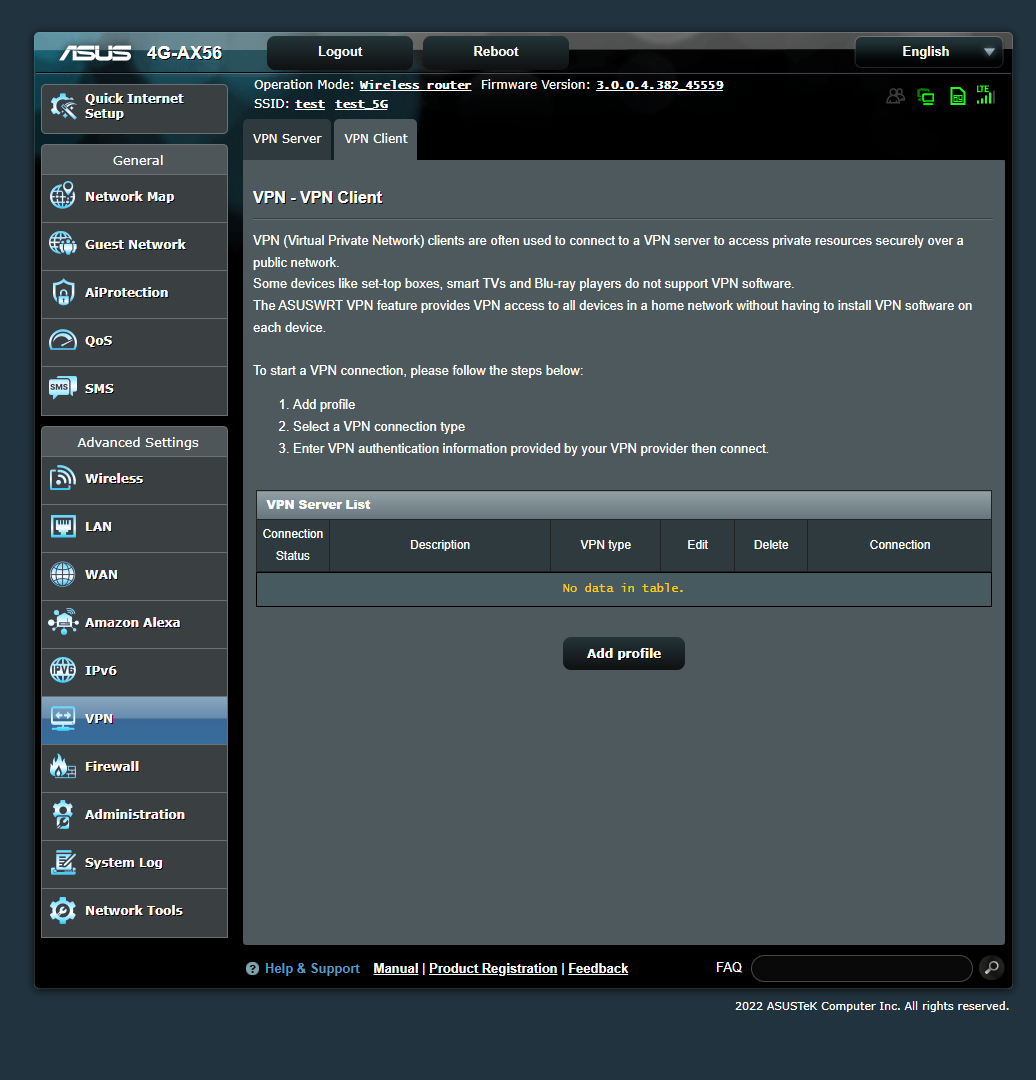The width and height of the screenshot is (1036, 1080).
Task: Click the Delete column header
Action: point(771,545)
